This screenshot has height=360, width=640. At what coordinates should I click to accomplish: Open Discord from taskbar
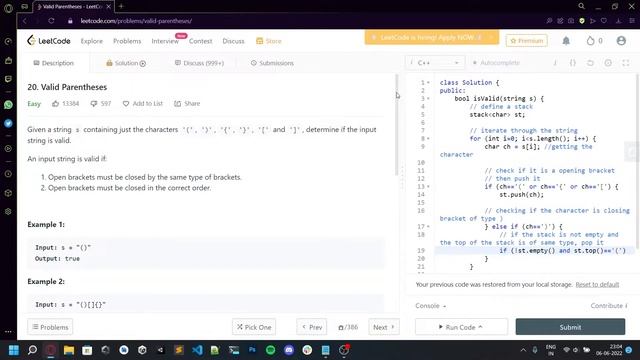(289, 350)
